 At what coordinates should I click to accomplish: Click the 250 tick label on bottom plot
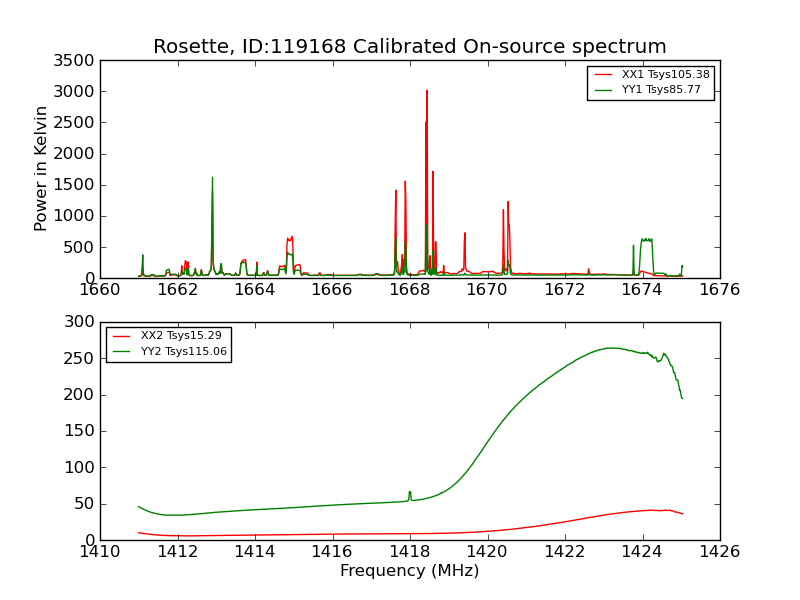tap(79, 359)
